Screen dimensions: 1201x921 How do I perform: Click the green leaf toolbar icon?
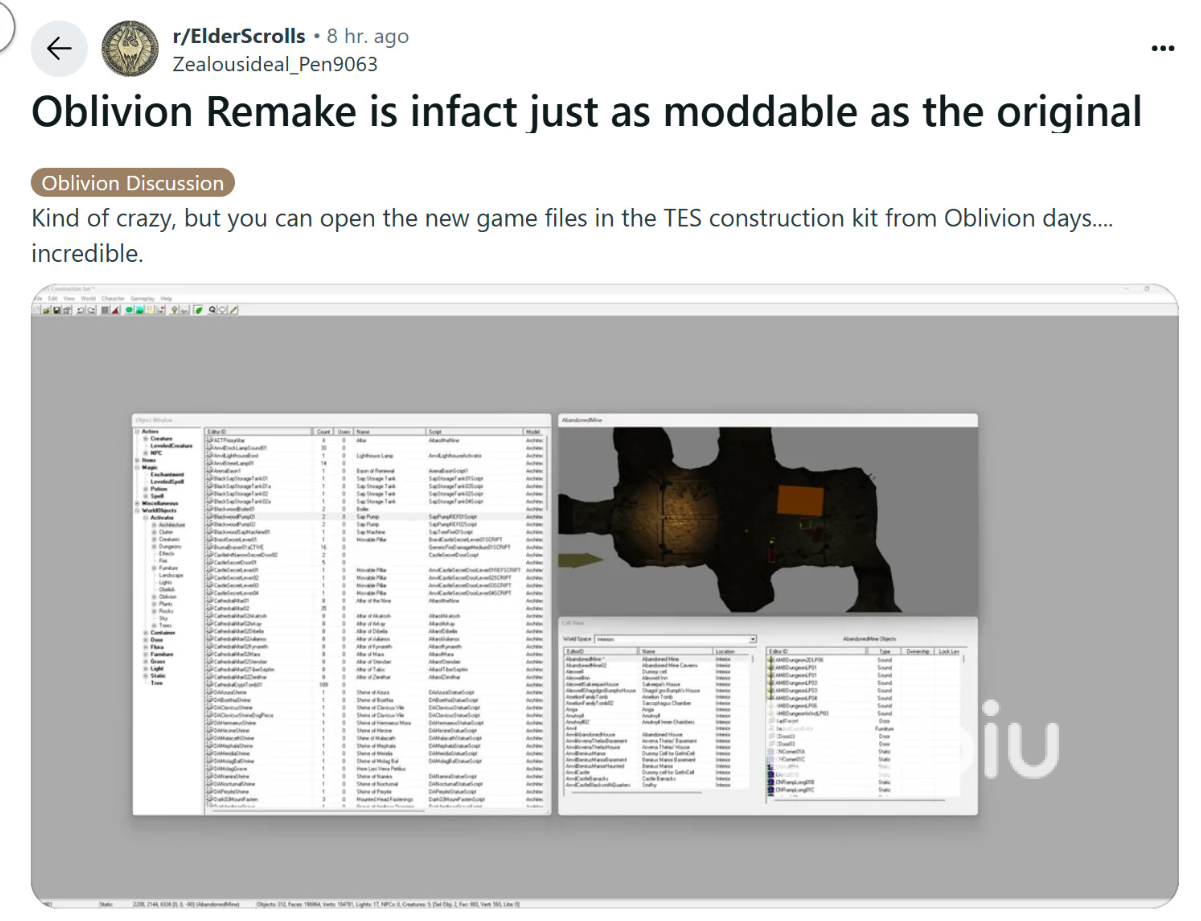[x=199, y=310]
